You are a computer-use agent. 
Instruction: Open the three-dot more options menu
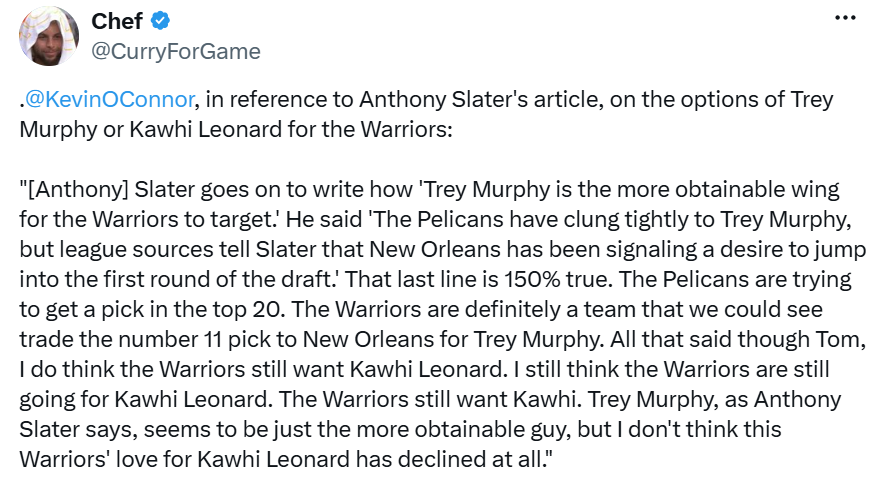[x=845, y=18]
